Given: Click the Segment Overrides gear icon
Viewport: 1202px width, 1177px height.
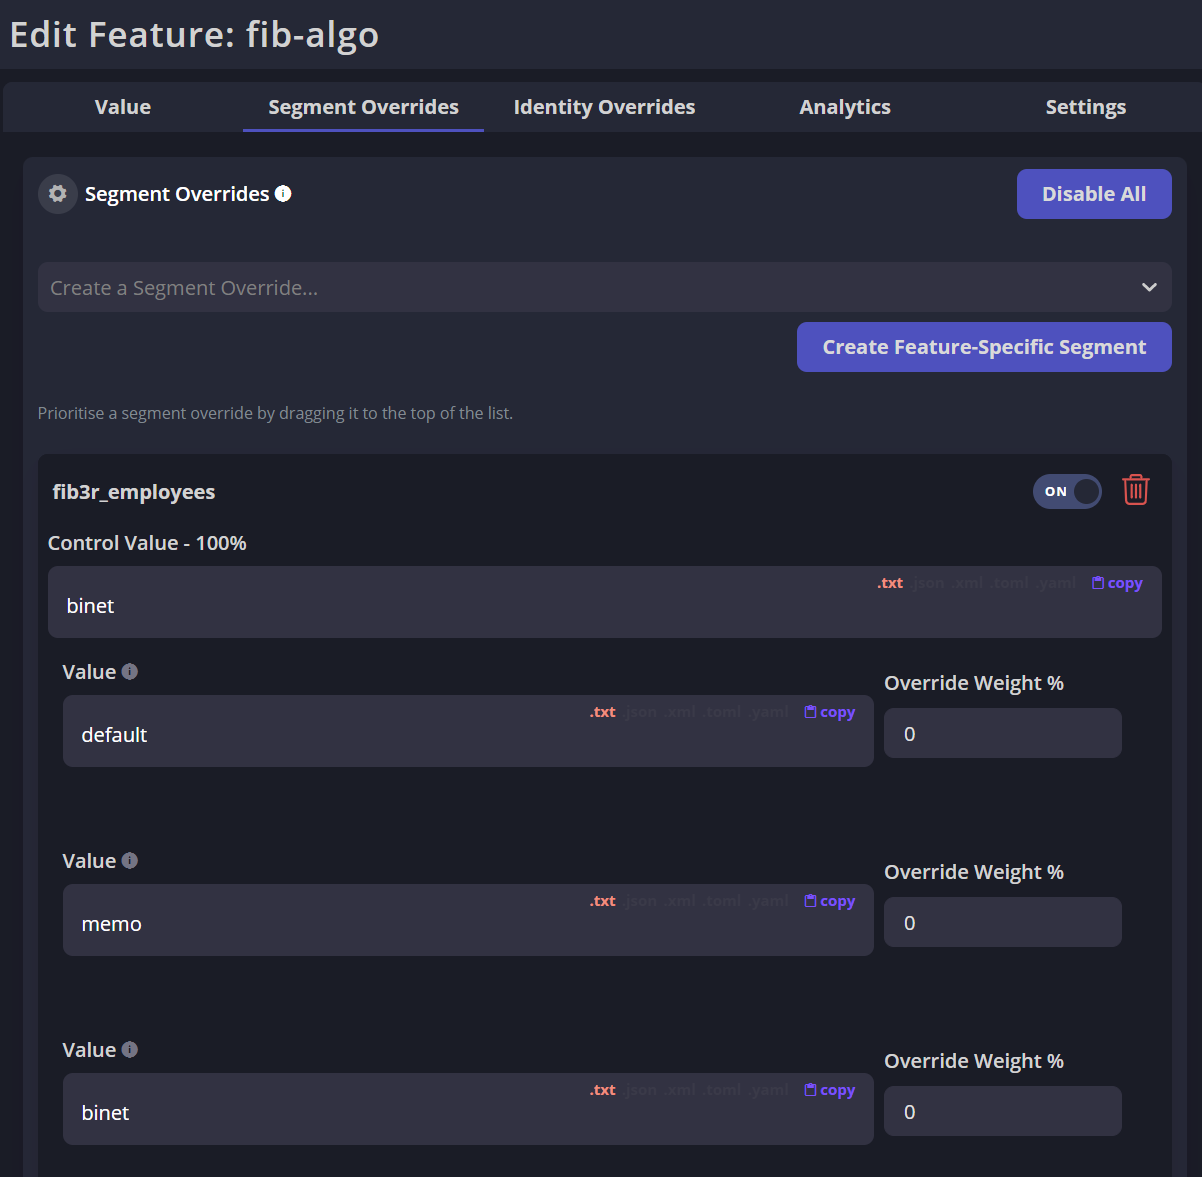Looking at the screenshot, I should click(x=58, y=194).
